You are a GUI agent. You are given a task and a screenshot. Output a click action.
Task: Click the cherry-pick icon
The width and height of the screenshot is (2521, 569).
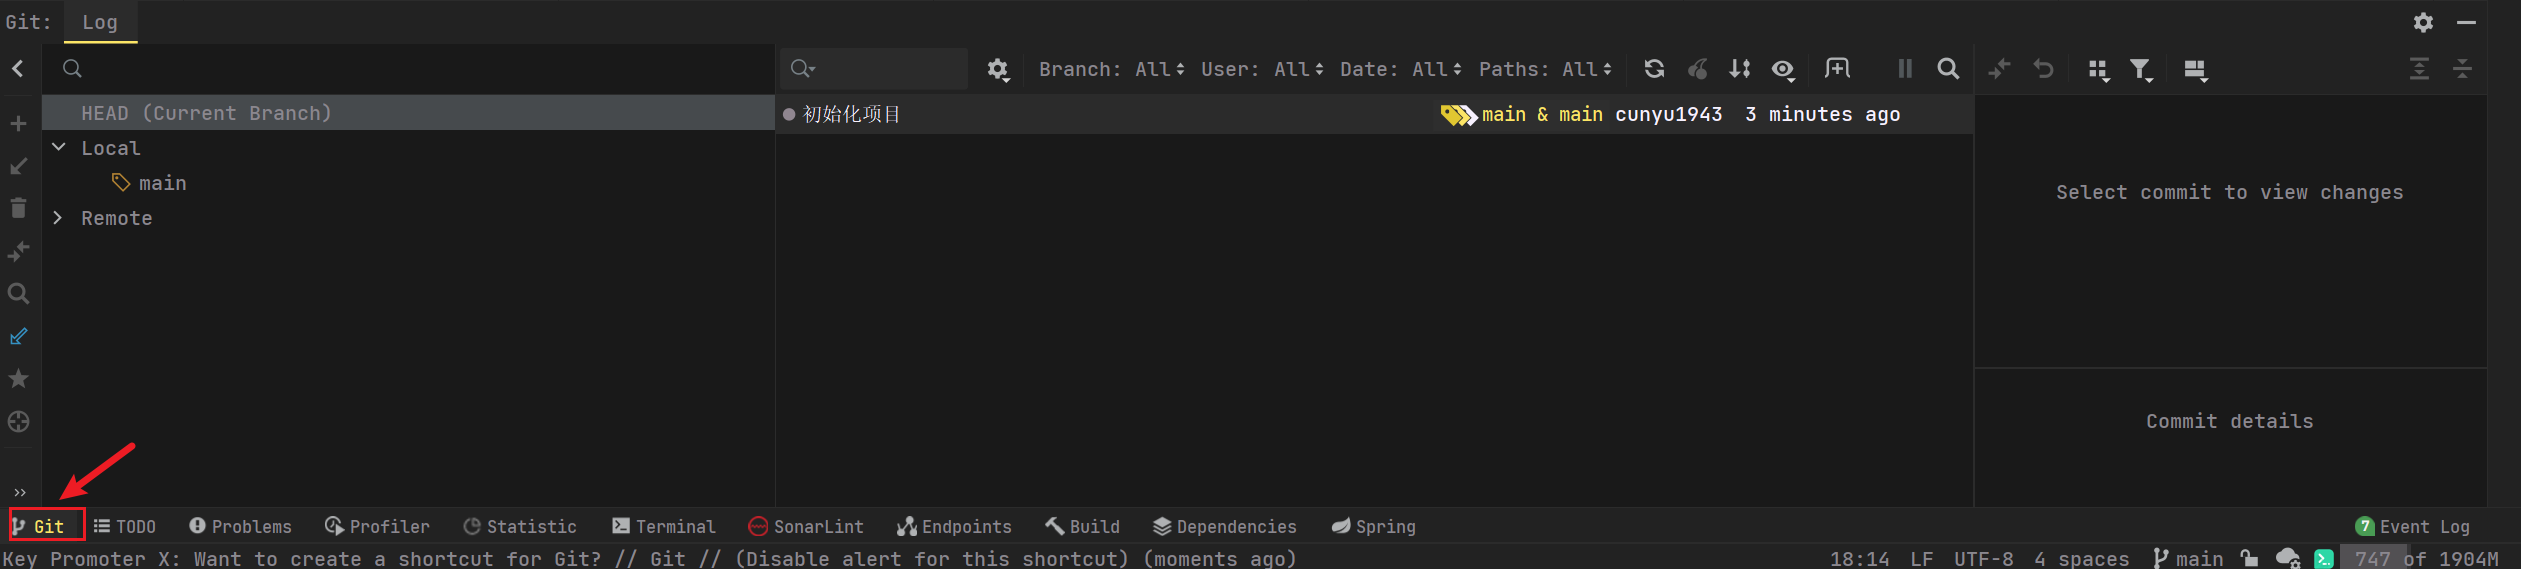pyautogui.click(x=1697, y=69)
